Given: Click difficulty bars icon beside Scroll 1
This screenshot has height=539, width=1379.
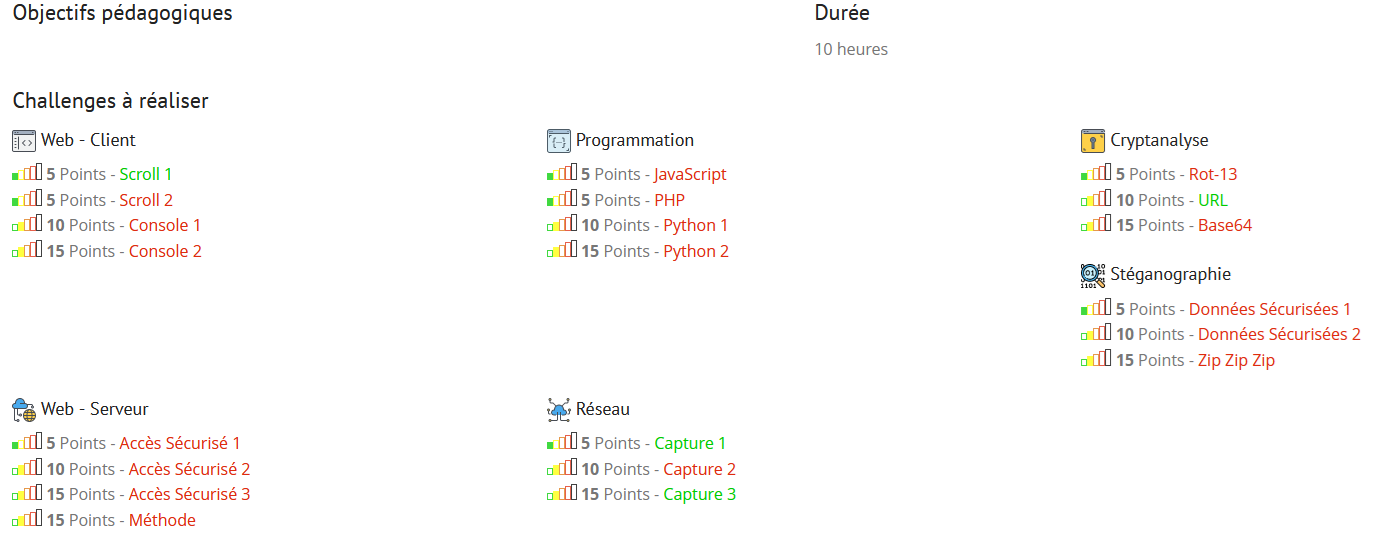Looking at the screenshot, I should coord(27,174).
